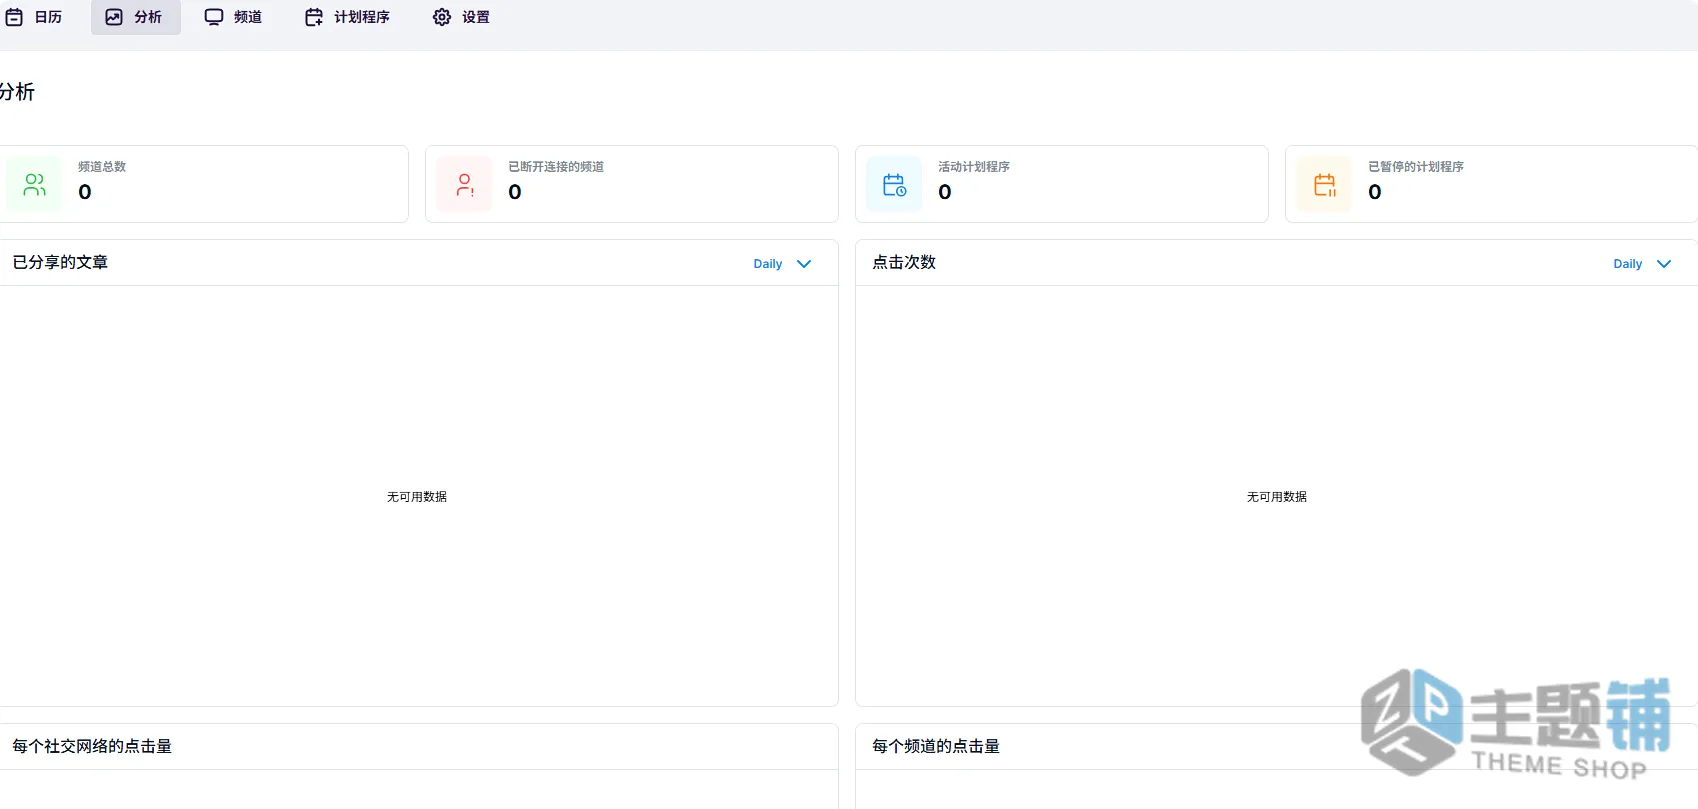Screen dimensions: 1698x809
Task: Click the red user-alert icon for 已断开连接的频道
Action: [464, 184]
